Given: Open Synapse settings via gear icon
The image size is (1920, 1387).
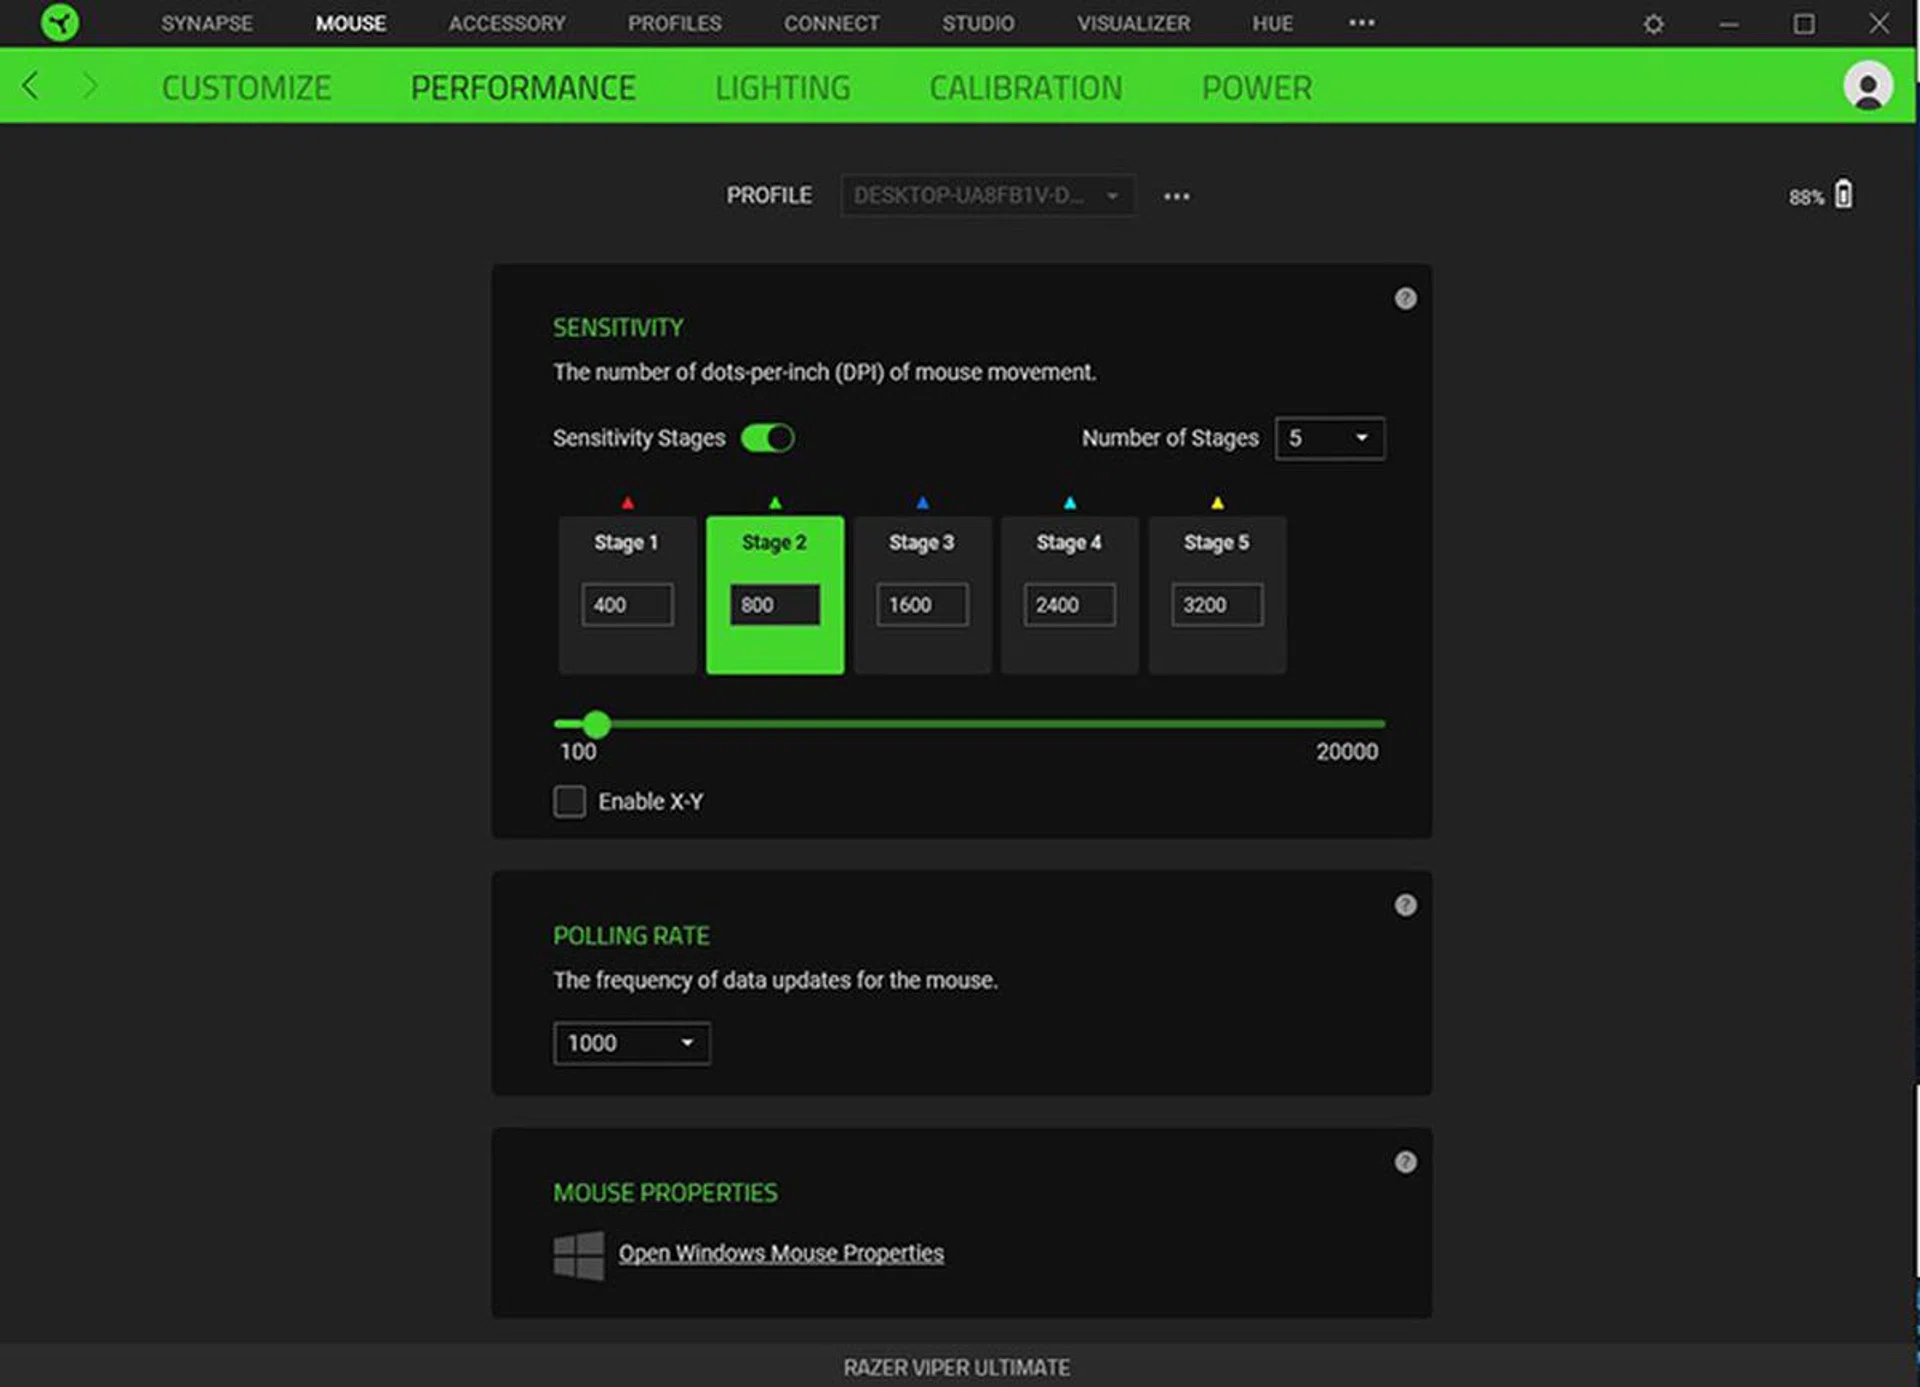Looking at the screenshot, I should pos(1653,22).
